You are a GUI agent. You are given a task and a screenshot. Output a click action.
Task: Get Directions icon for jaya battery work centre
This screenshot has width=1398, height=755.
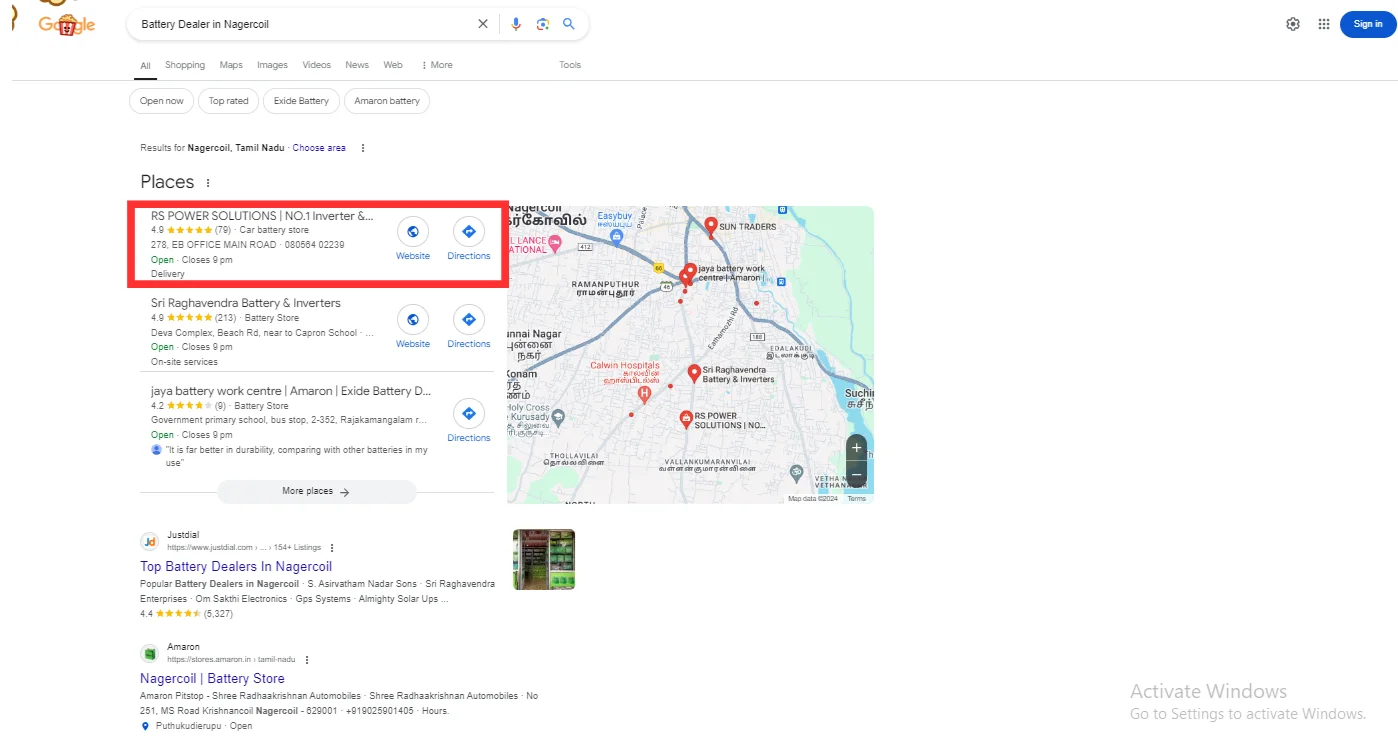click(x=469, y=414)
